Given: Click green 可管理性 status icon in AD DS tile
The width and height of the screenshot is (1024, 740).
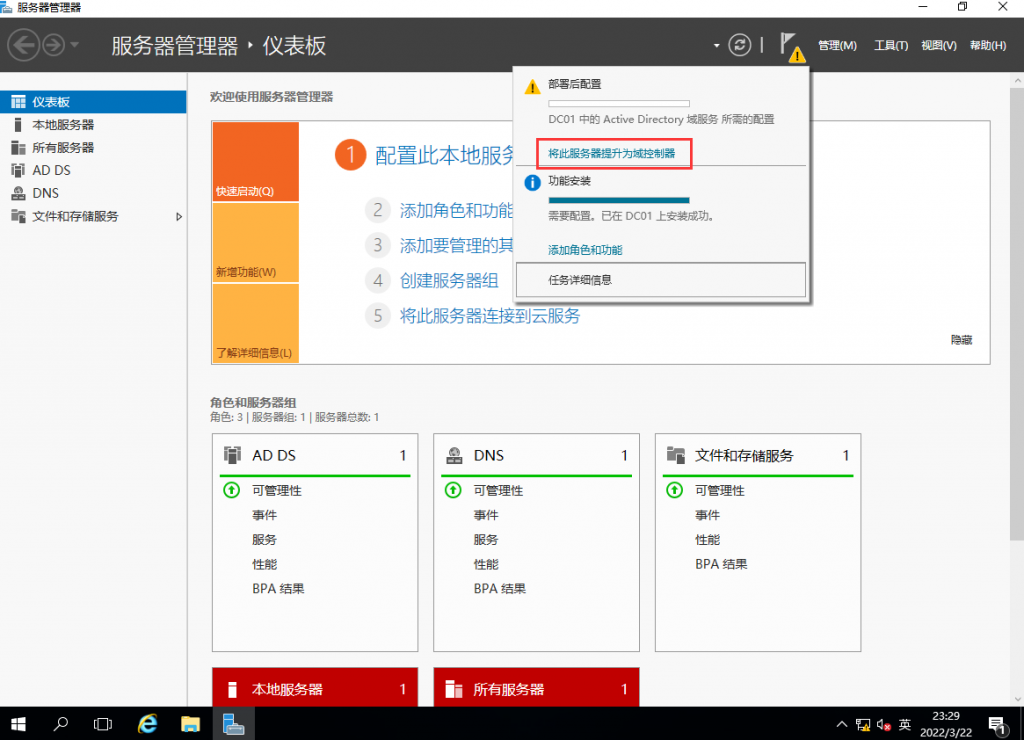Looking at the screenshot, I should pos(232,490).
